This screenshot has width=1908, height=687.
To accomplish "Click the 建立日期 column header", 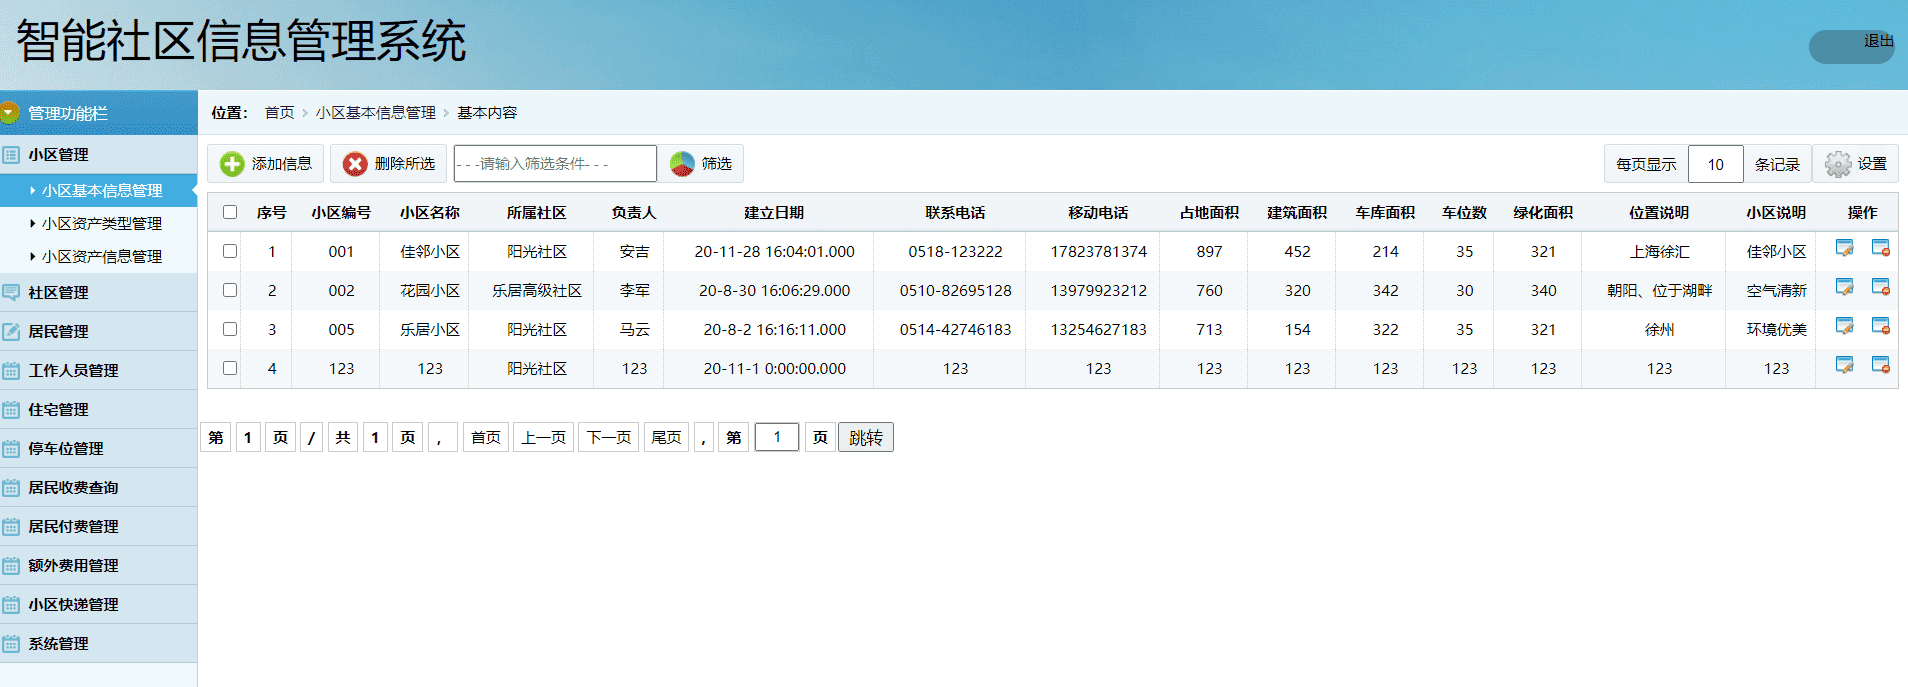I will [x=774, y=212].
